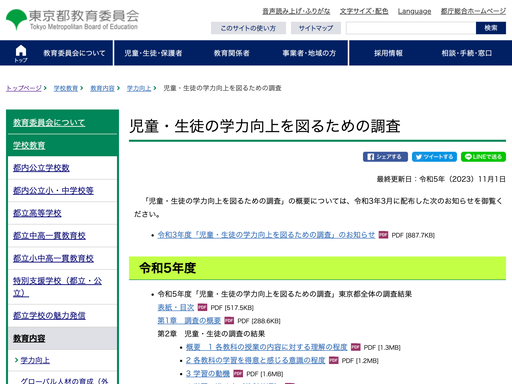Image resolution: width=512 pixels, height=384 pixels.
Task: Share the page via Facebook シェアする
Action: pyautogui.click(x=385, y=157)
